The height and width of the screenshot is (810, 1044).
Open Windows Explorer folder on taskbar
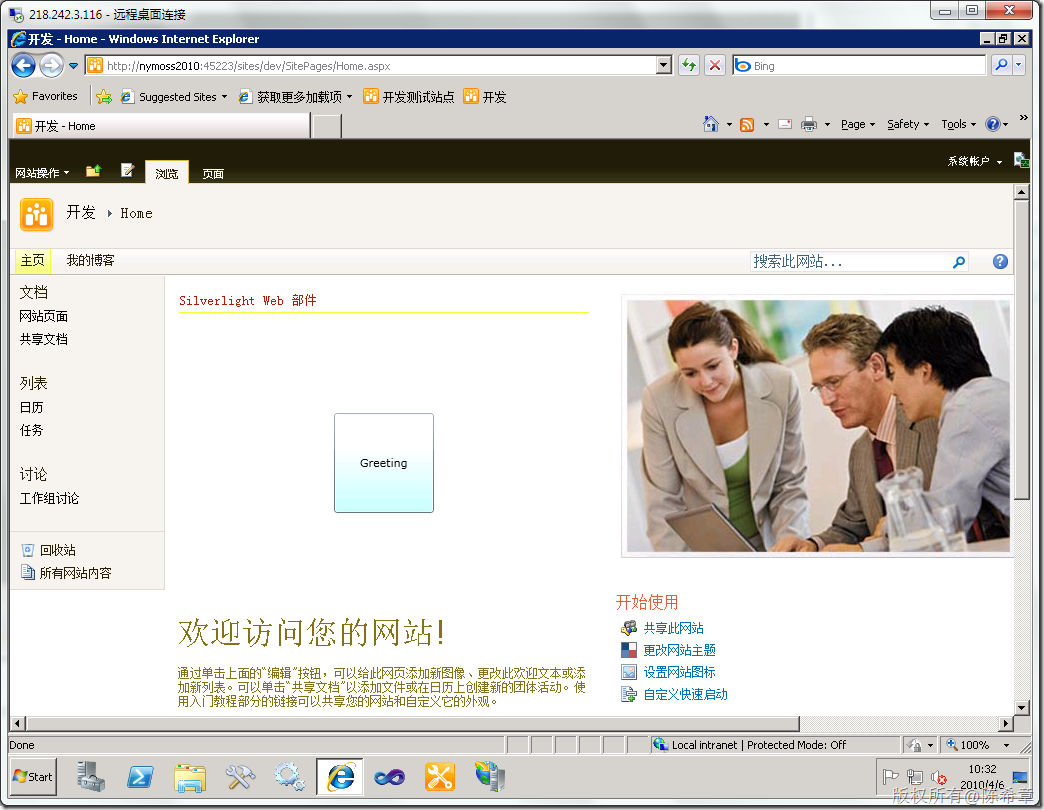[x=190, y=777]
